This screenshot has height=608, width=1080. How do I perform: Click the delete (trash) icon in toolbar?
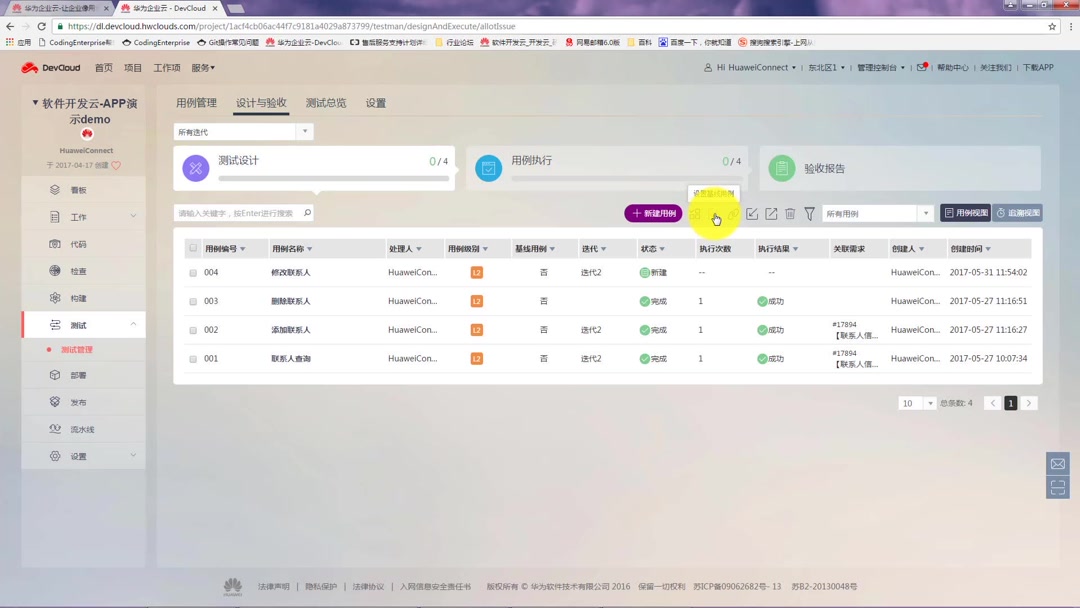(x=790, y=213)
